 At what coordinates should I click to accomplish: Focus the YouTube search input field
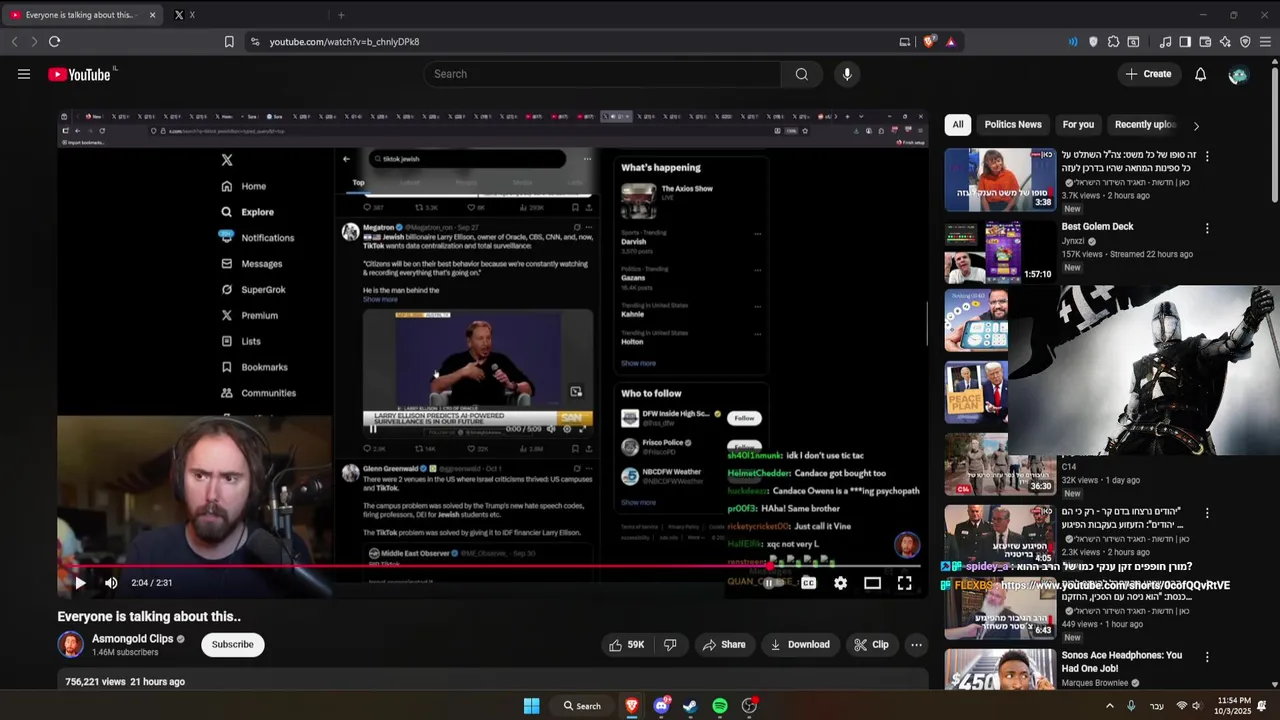(602, 74)
